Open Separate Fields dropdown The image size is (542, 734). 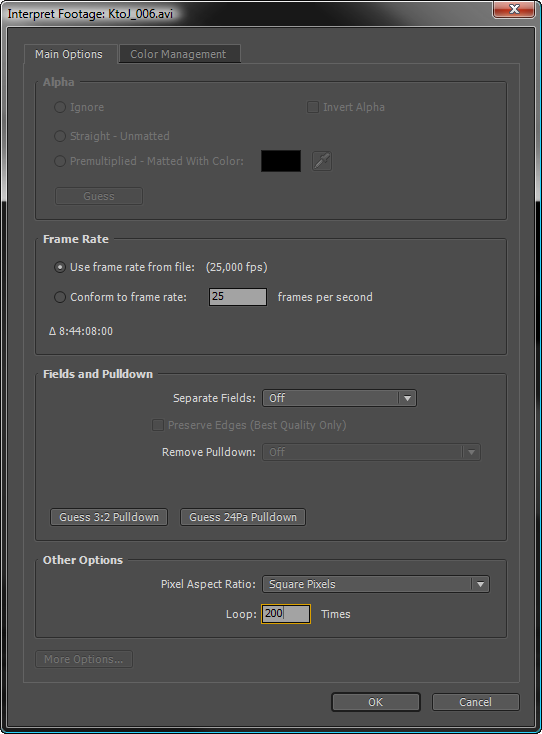tap(339, 398)
